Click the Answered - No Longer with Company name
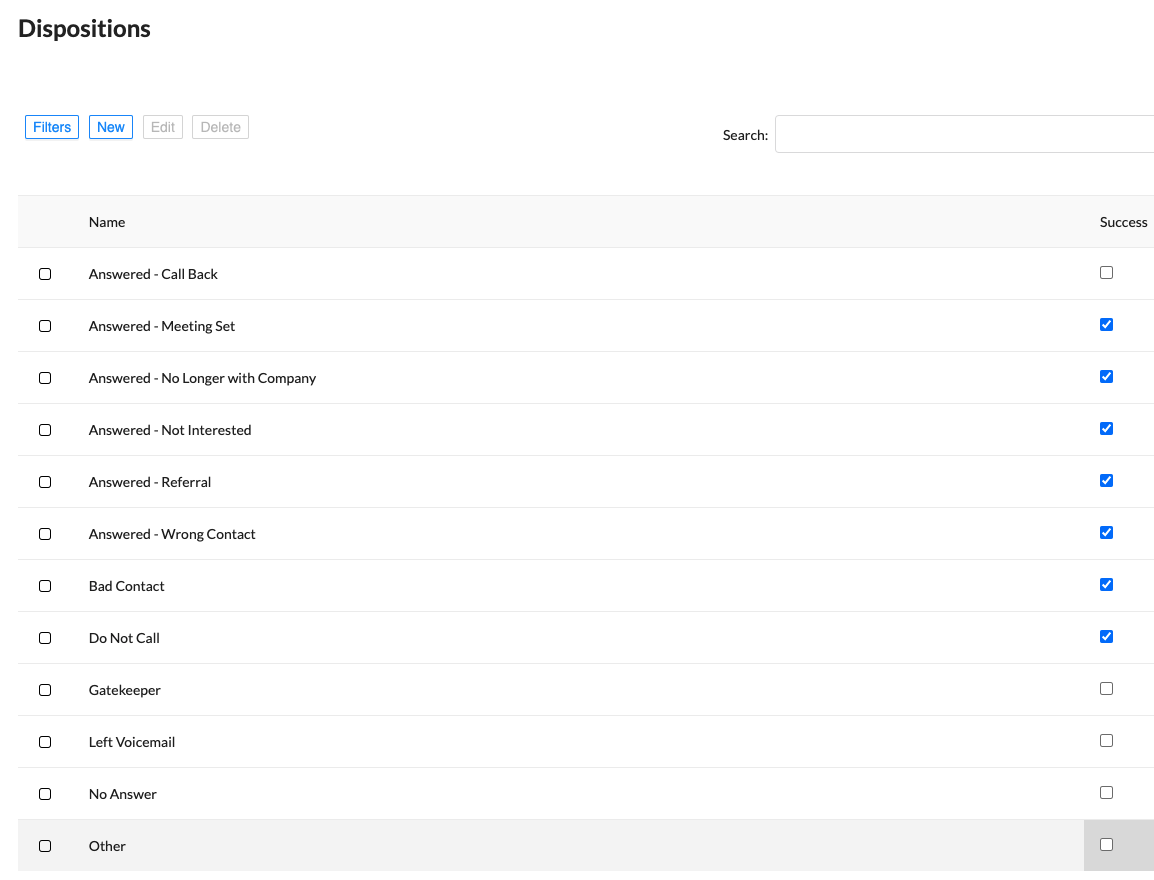Screen dimensions: 1154x880 (202, 378)
